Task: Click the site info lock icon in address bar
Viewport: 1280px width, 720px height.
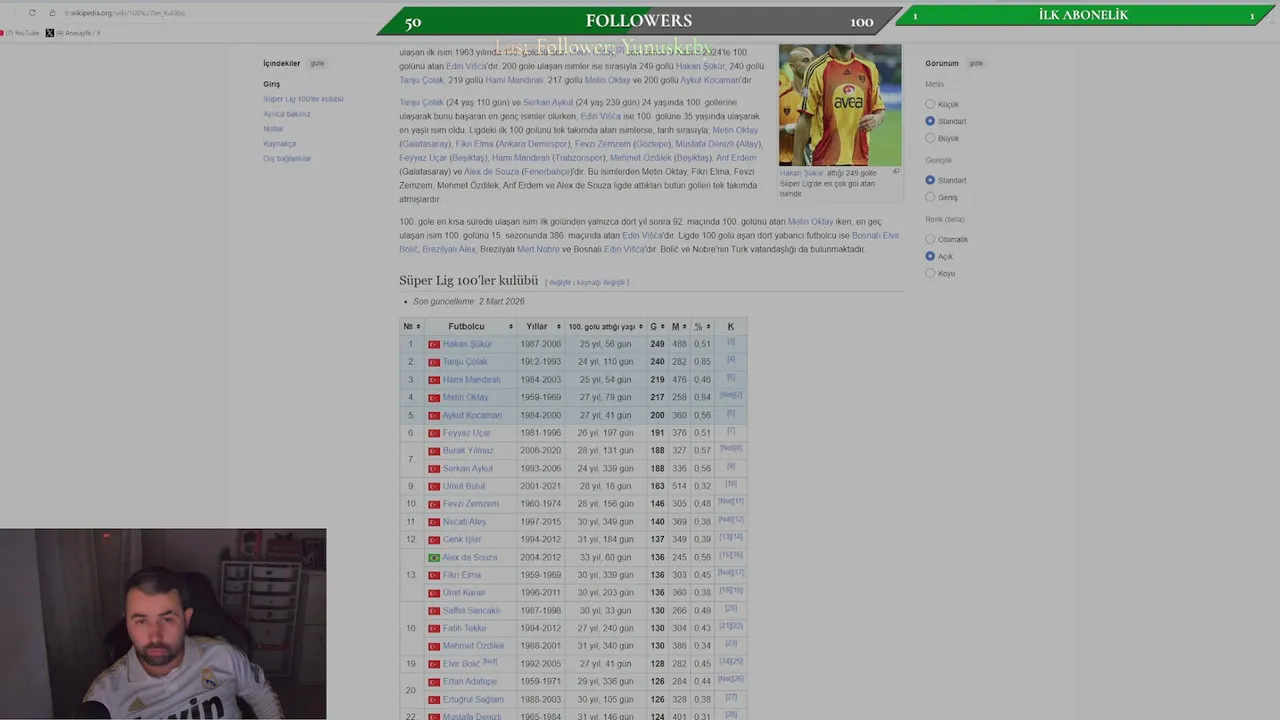Action: pos(52,13)
